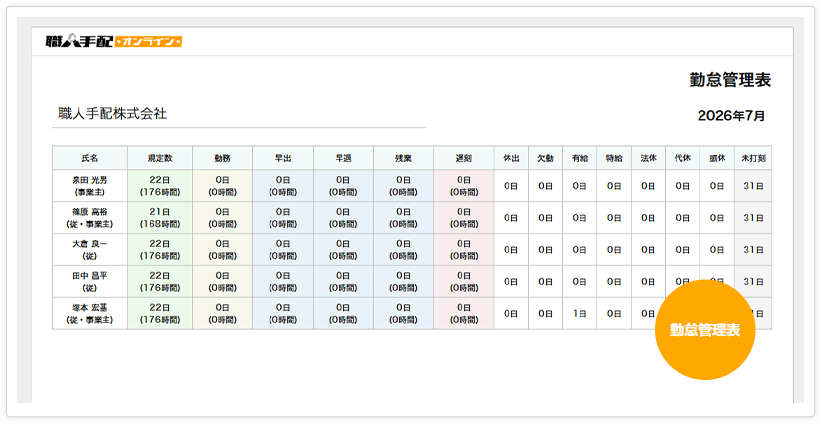Click the 氏名 column header

pyautogui.click(x=90, y=158)
